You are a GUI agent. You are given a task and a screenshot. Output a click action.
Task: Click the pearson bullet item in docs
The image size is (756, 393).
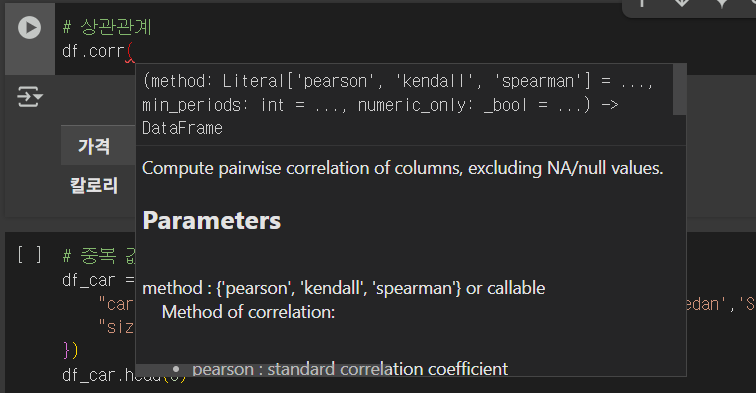click(350, 369)
